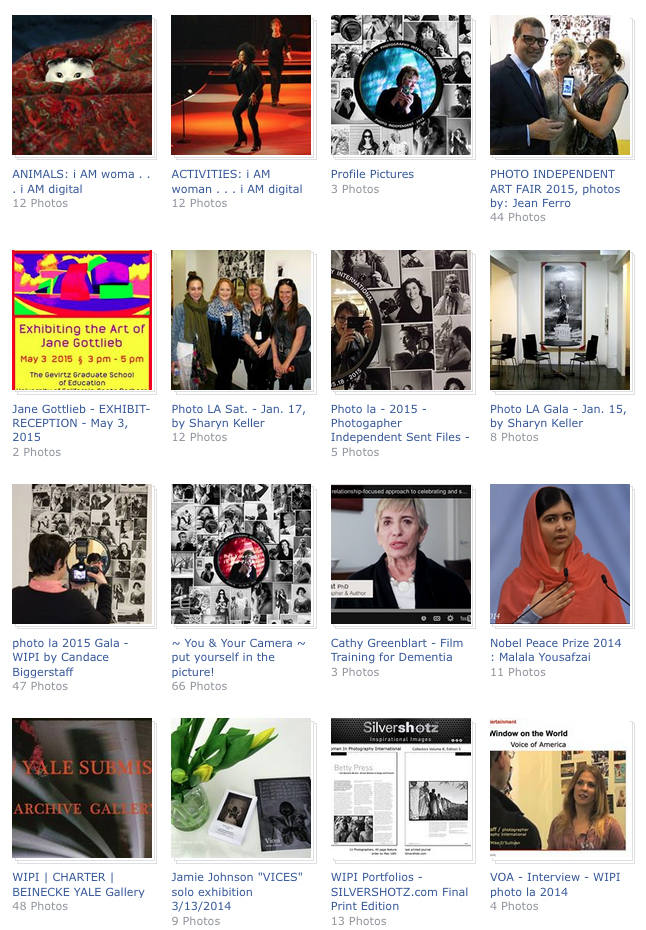Open Cathy Greenblart Film Training album link
Image resolution: width=646 pixels, height=930 pixels.
coord(397,650)
